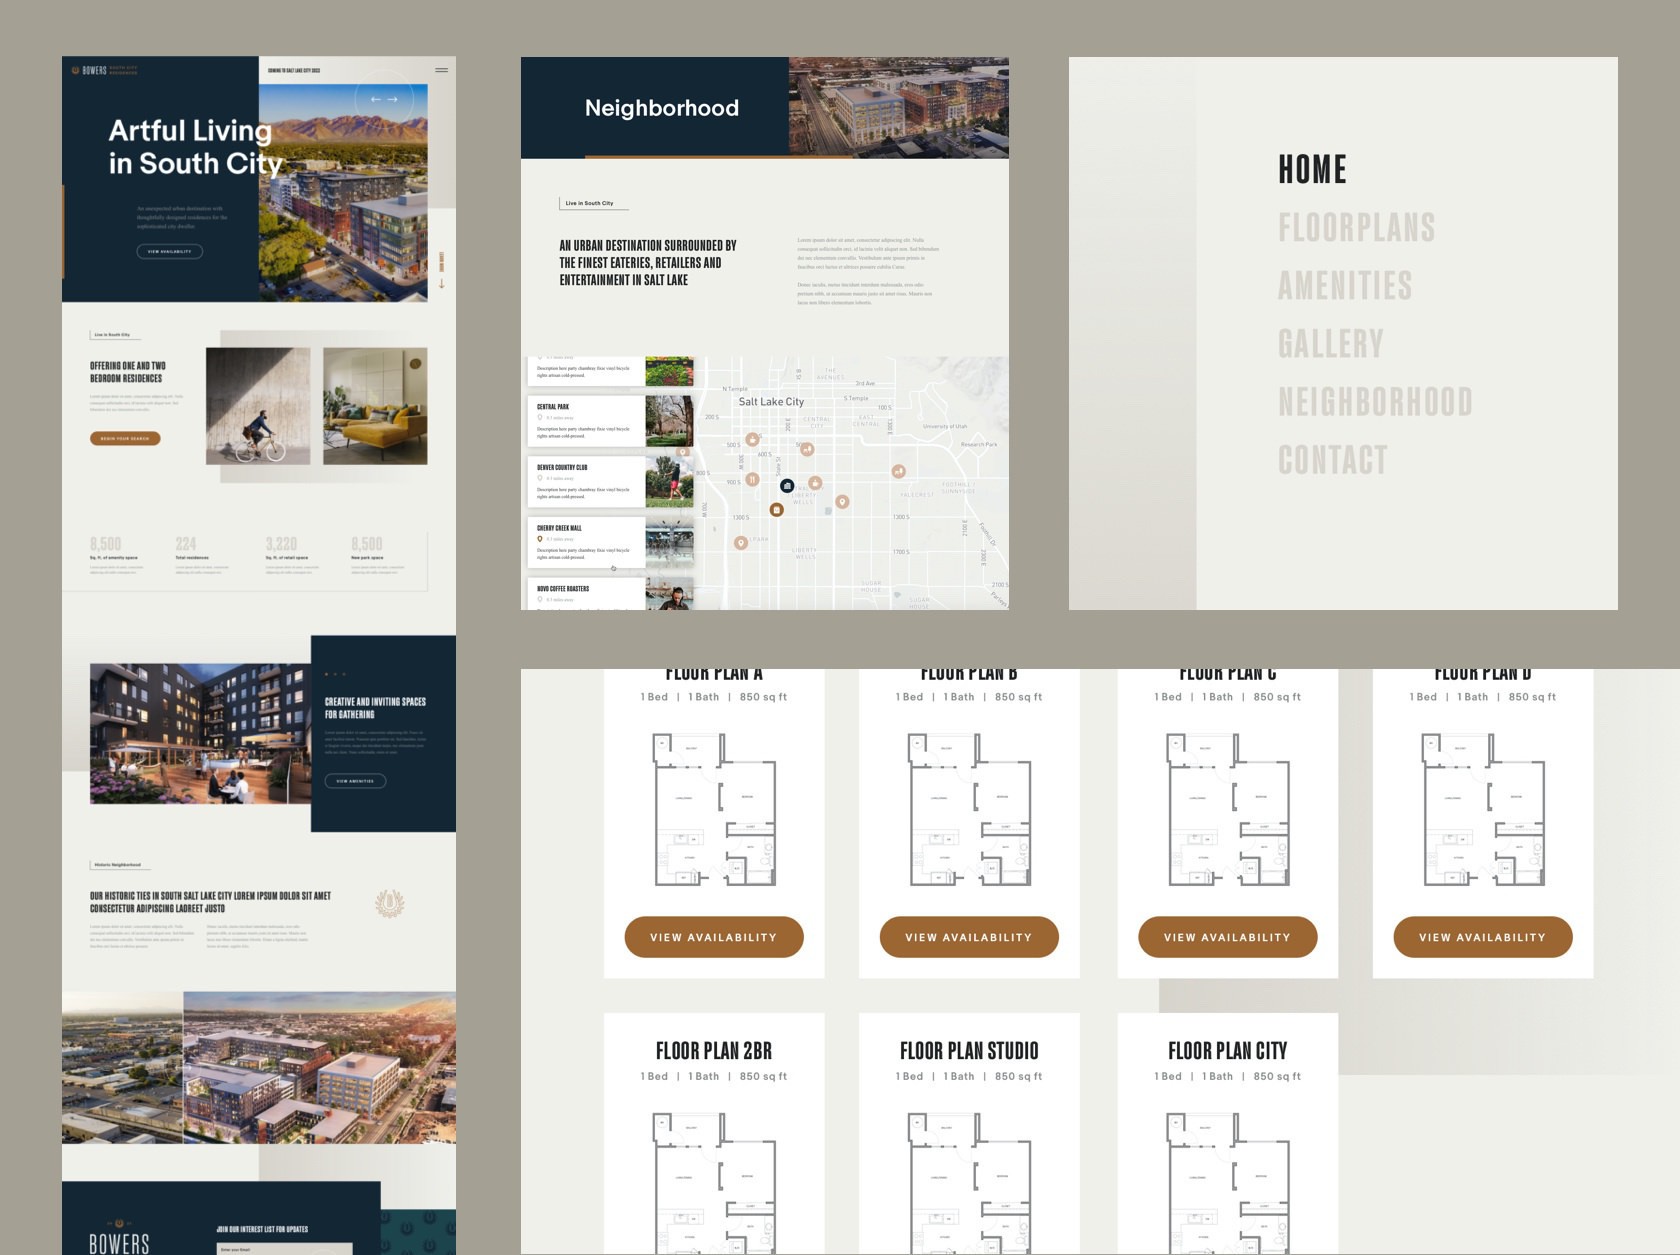1680x1255 pixels.
Task: Click the Bowers emblem in the footer
Action: [119, 1223]
